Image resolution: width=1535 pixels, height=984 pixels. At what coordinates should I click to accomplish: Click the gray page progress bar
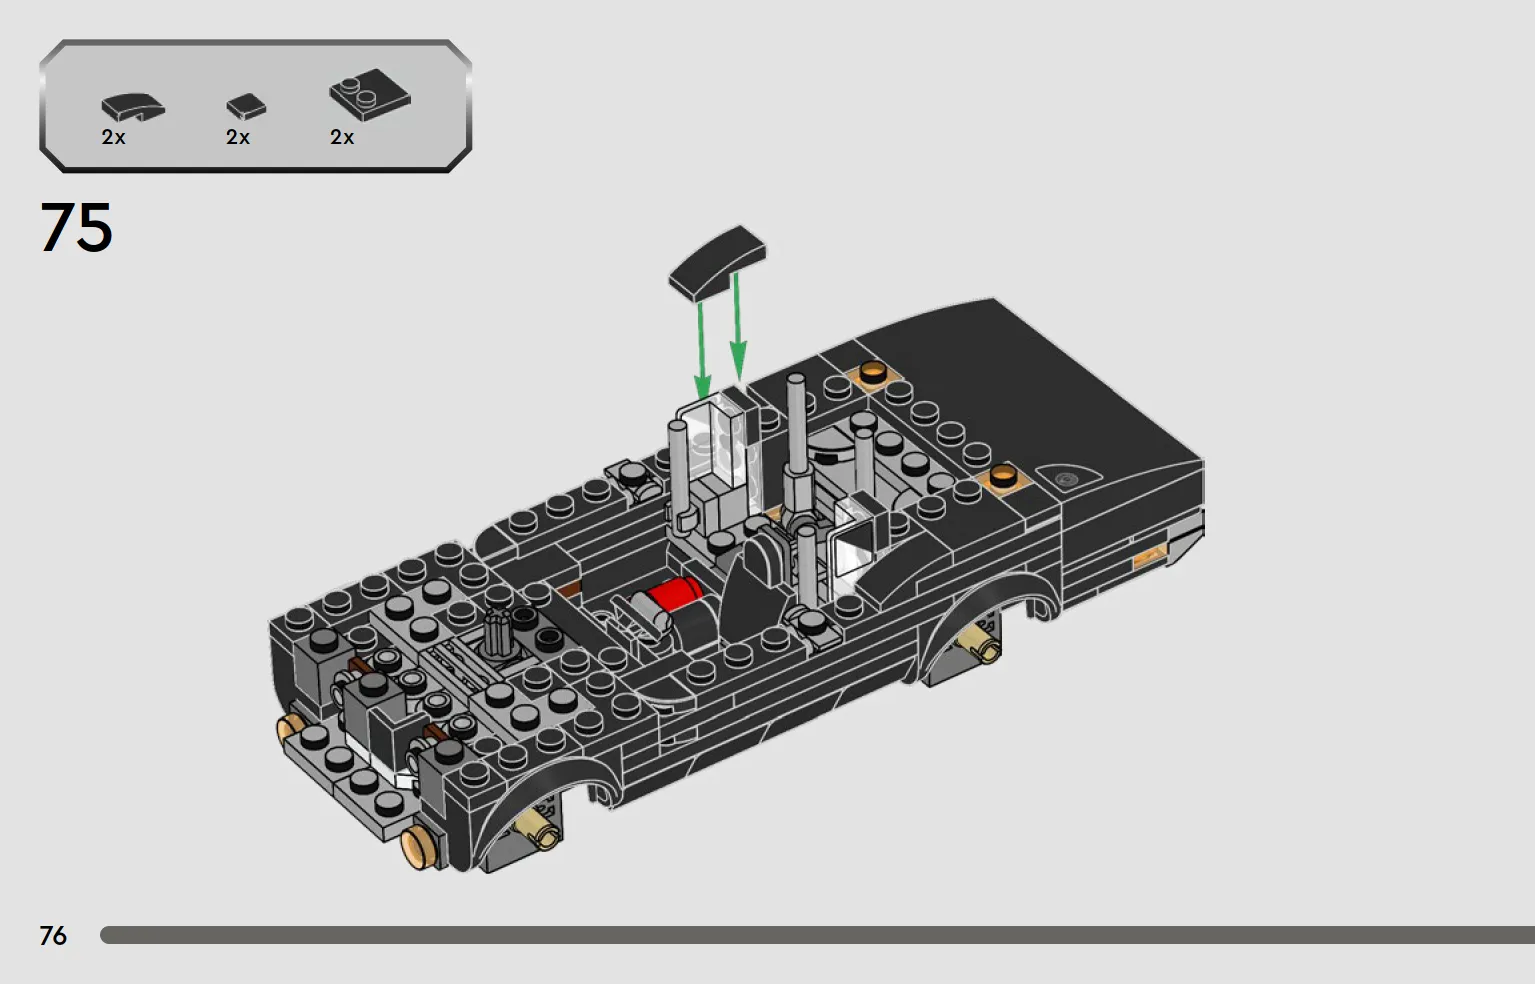tap(817, 935)
